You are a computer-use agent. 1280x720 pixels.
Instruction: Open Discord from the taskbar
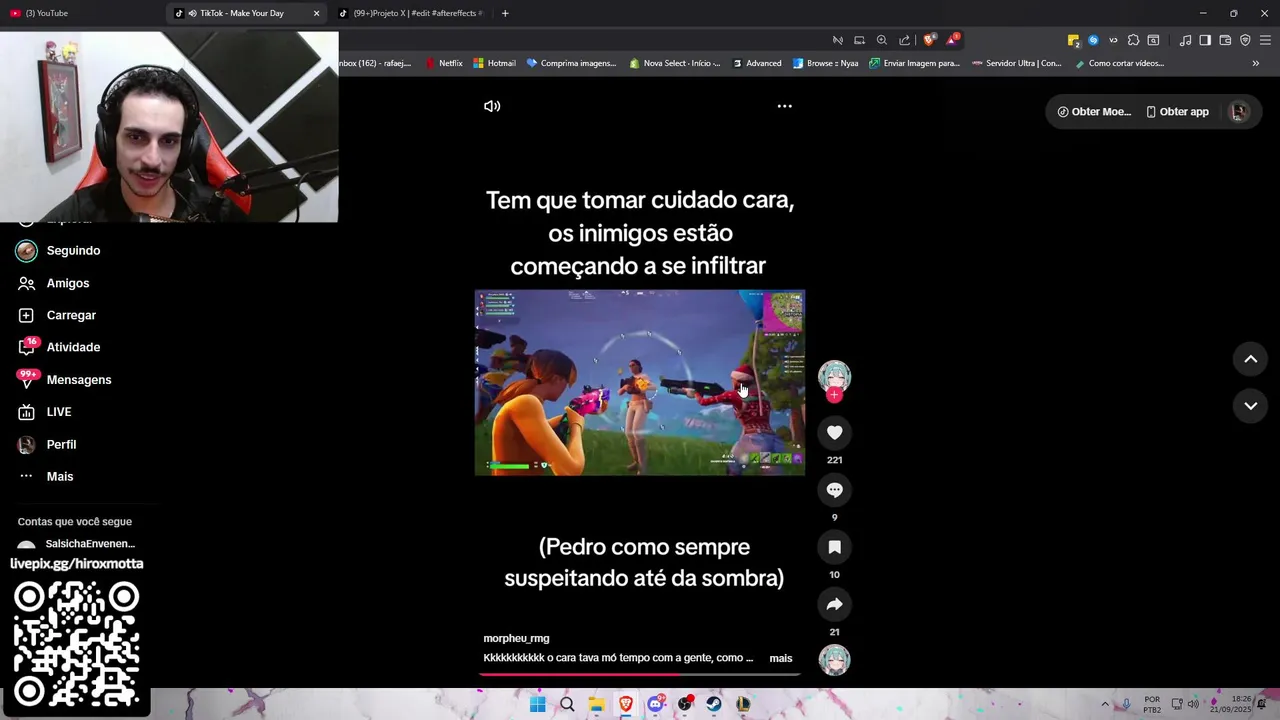(655, 704)
